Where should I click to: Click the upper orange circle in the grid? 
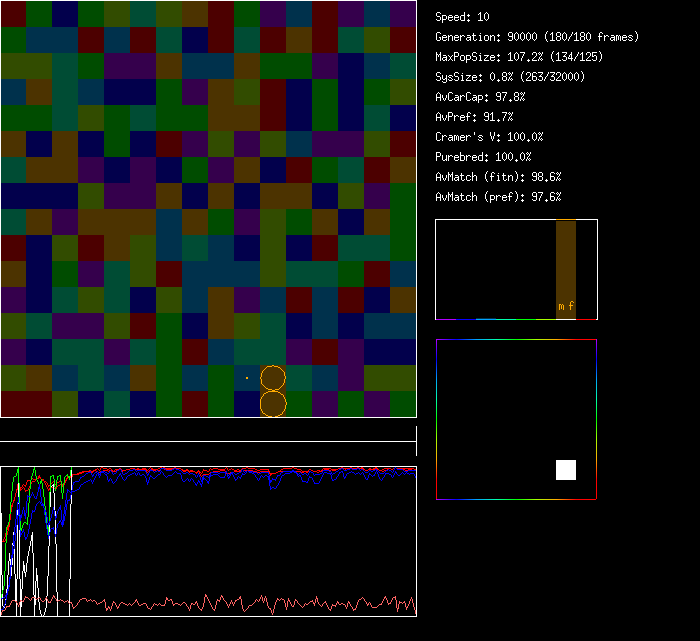(x=273, y=378)
